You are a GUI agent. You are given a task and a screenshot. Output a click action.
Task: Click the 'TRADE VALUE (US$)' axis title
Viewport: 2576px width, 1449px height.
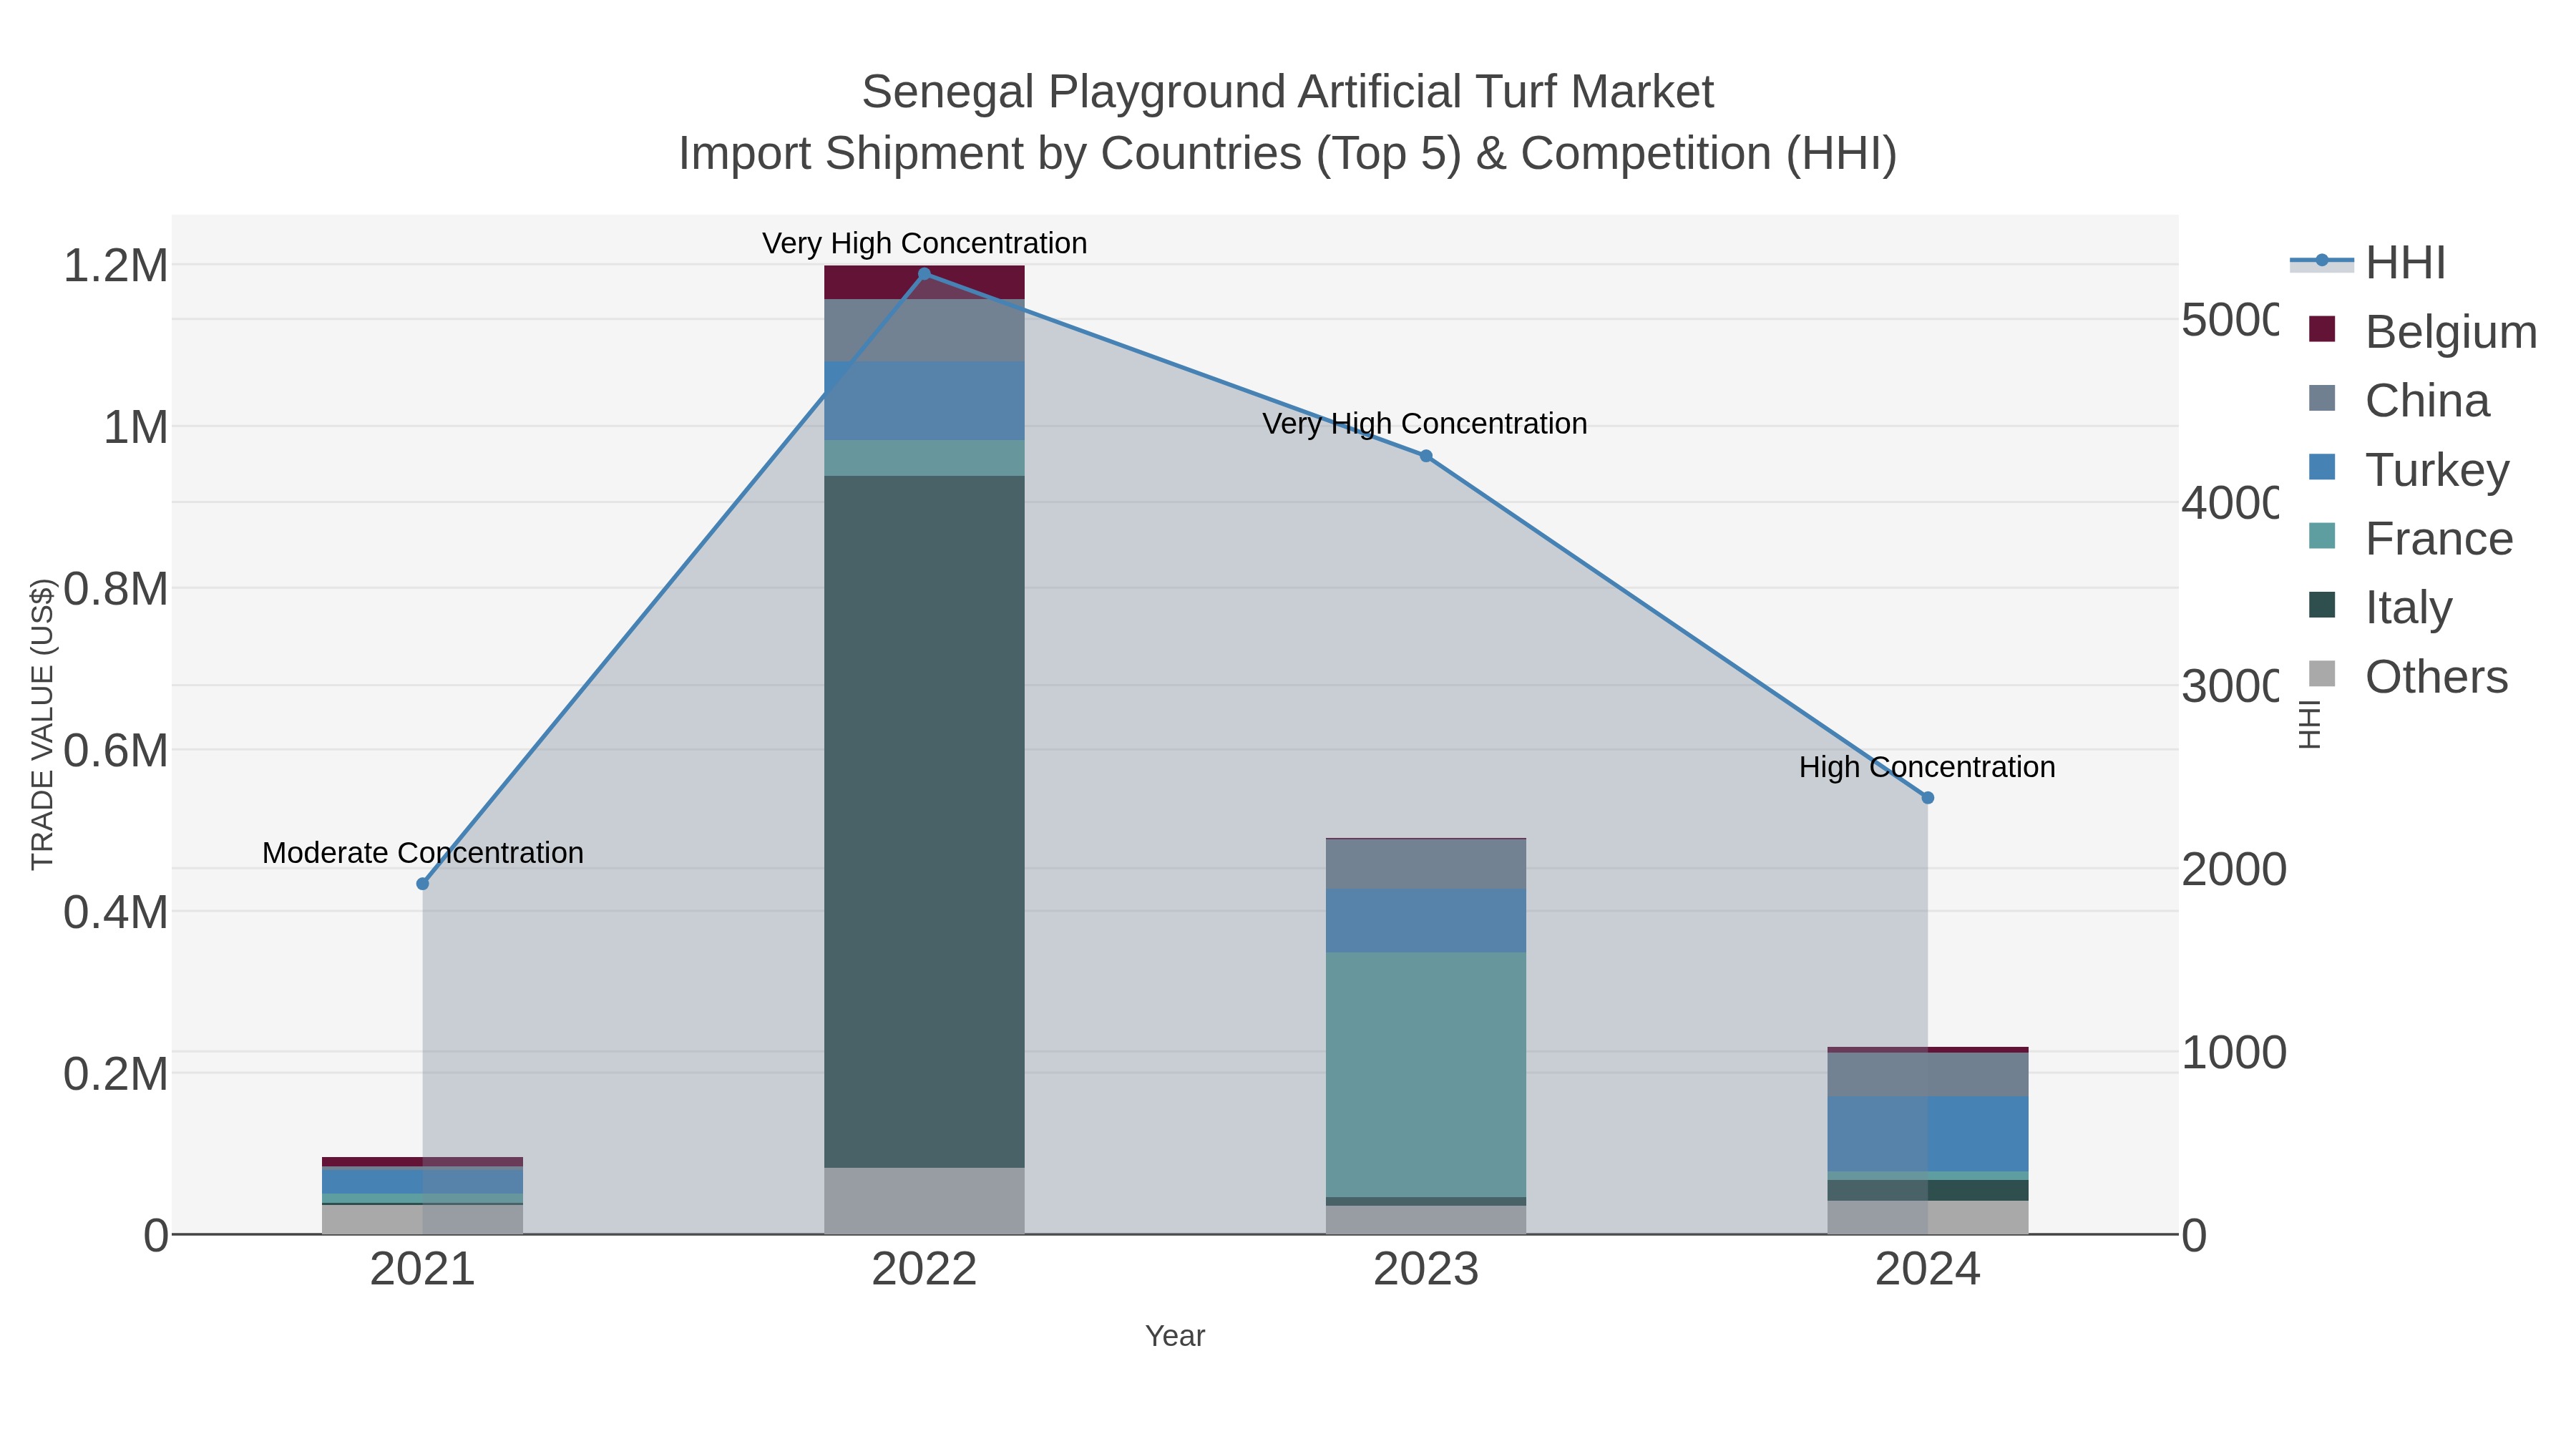43,724
